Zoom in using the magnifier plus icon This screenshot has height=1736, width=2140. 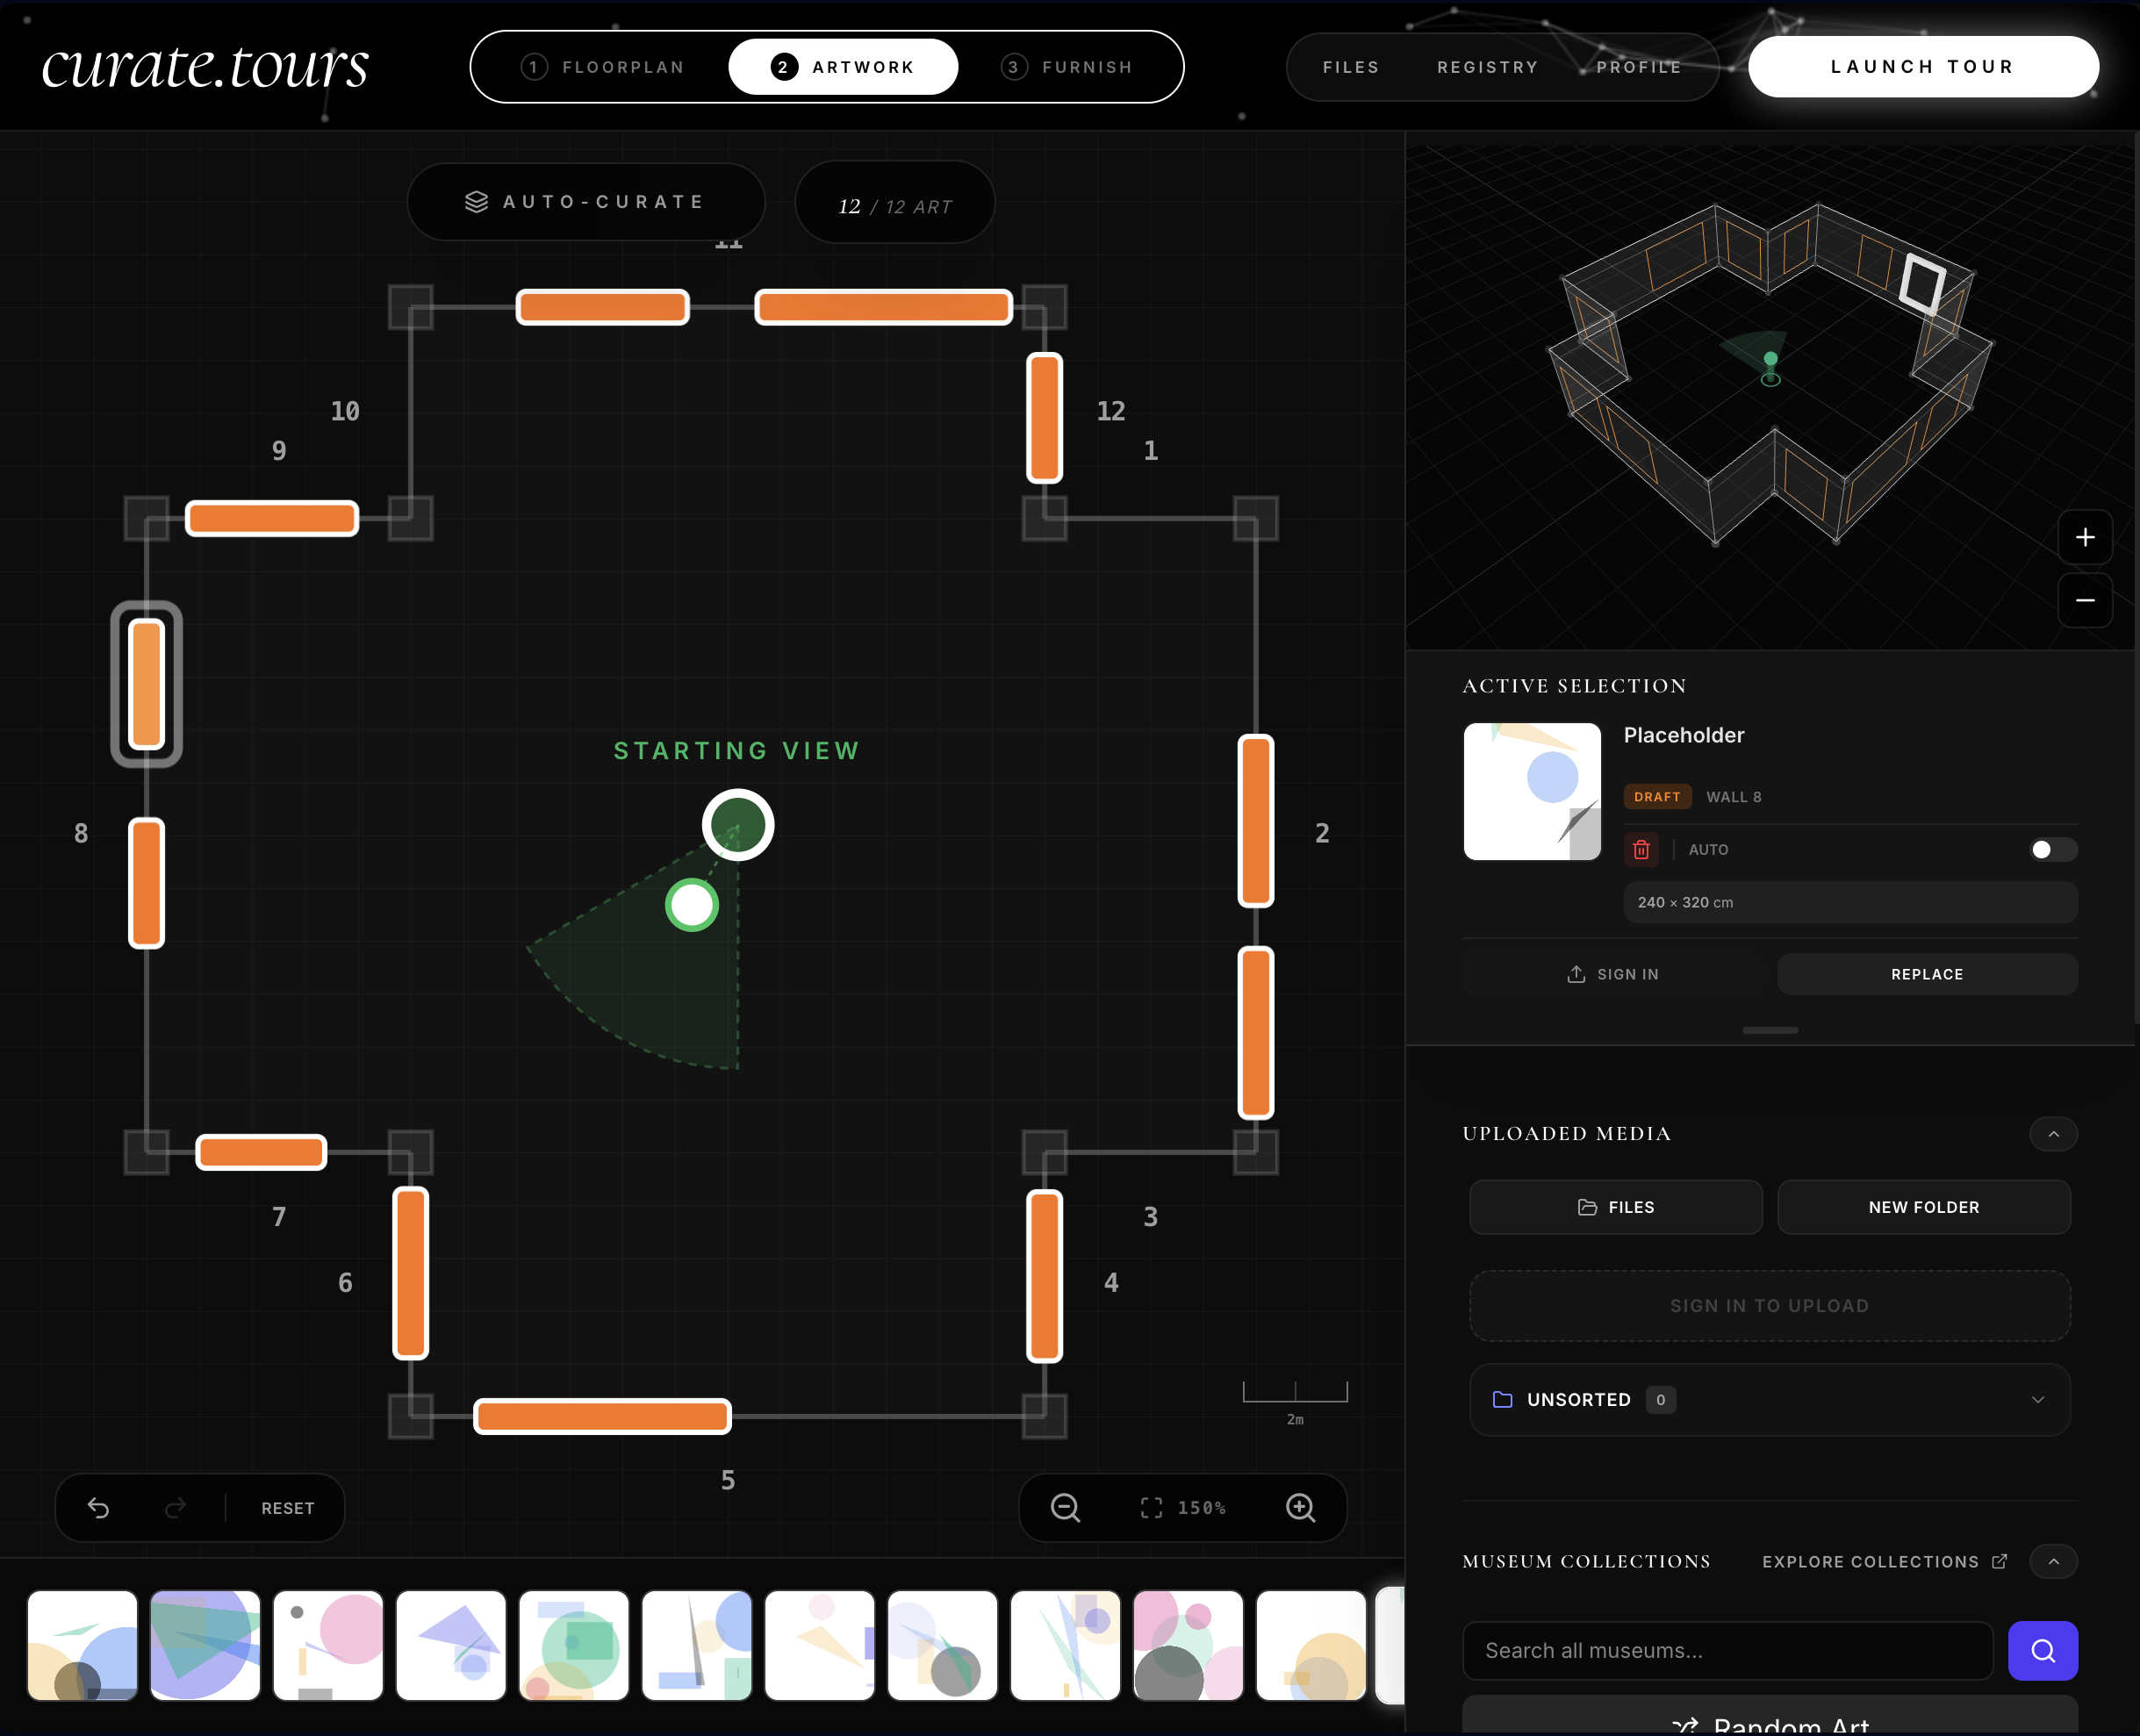coord(1301,1508)
